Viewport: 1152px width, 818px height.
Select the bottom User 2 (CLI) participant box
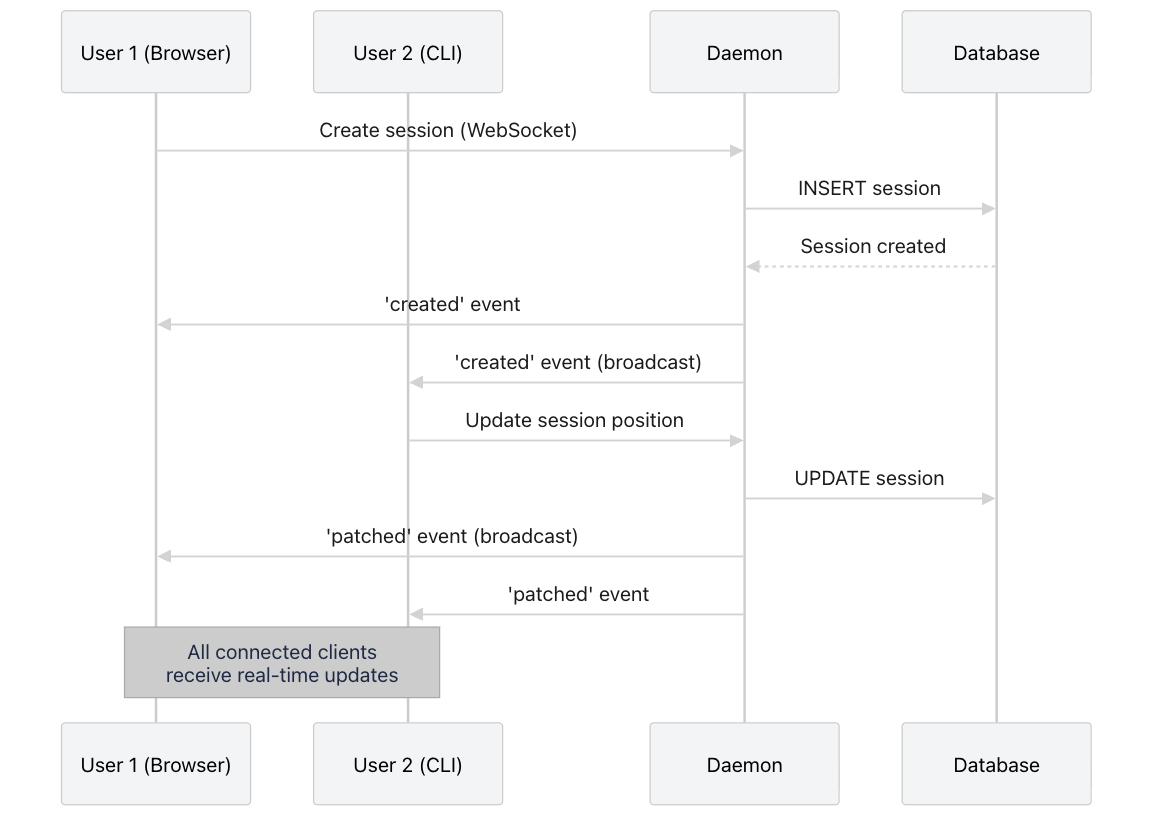(408, 765)
